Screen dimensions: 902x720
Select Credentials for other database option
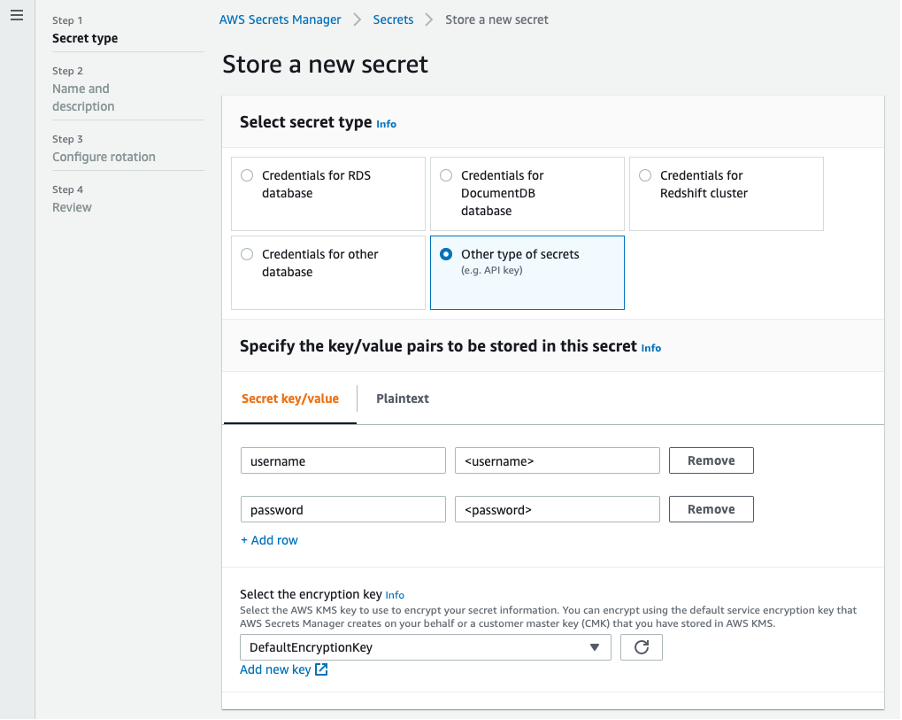pyautogui.click(x=247, y=255)
